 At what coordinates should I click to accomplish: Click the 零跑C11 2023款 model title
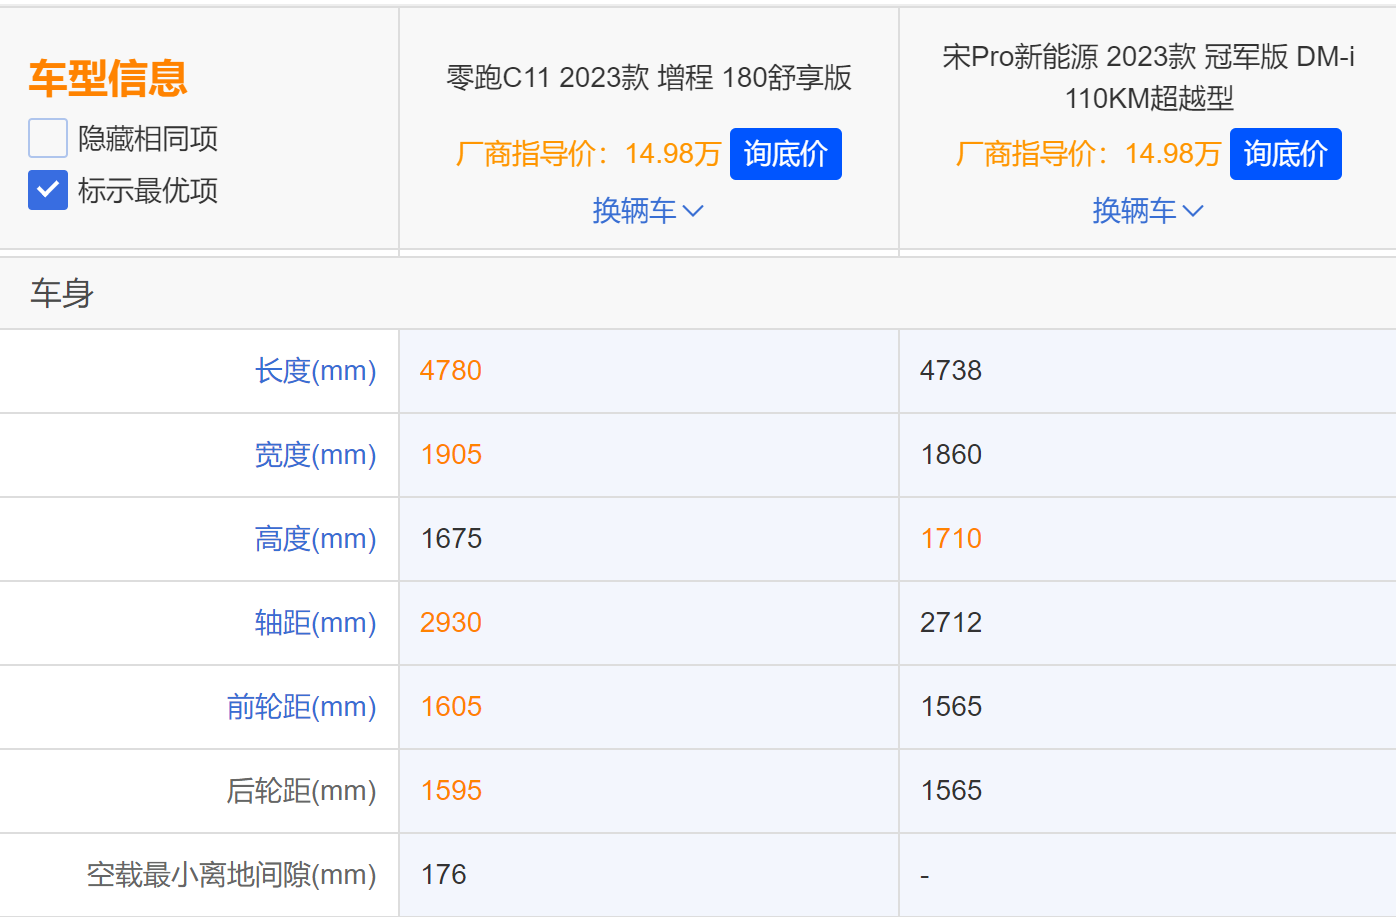pos(648,78)
